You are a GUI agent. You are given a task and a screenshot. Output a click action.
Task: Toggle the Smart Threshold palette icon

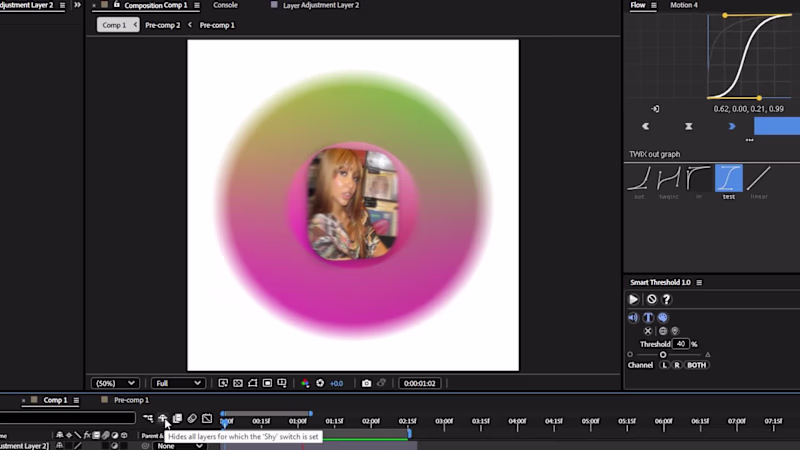(663, 317)
